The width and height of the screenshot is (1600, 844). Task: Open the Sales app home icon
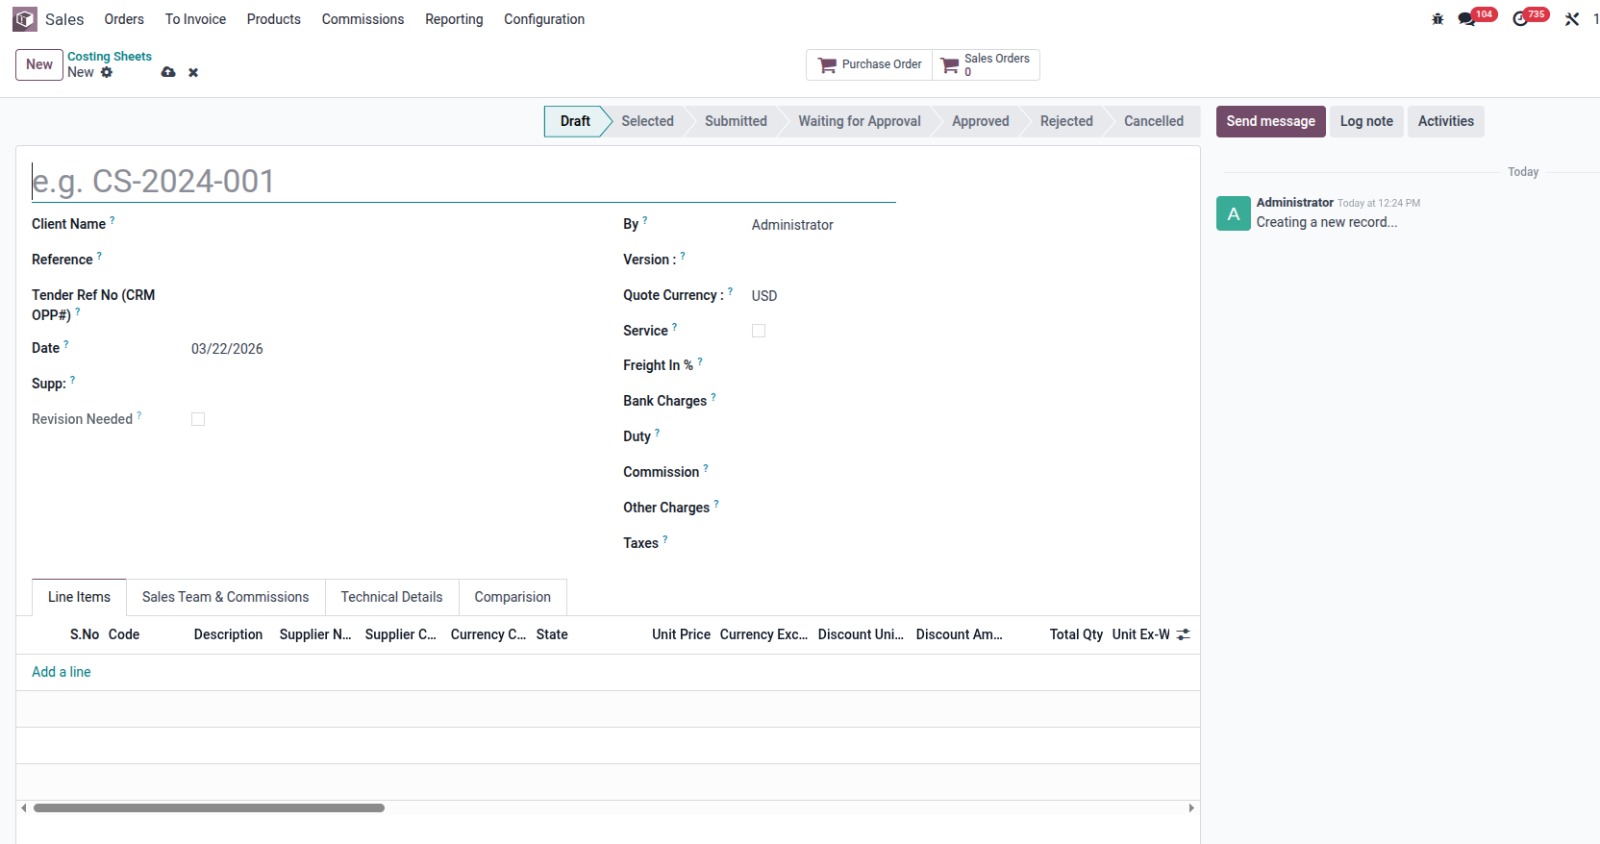25,19
